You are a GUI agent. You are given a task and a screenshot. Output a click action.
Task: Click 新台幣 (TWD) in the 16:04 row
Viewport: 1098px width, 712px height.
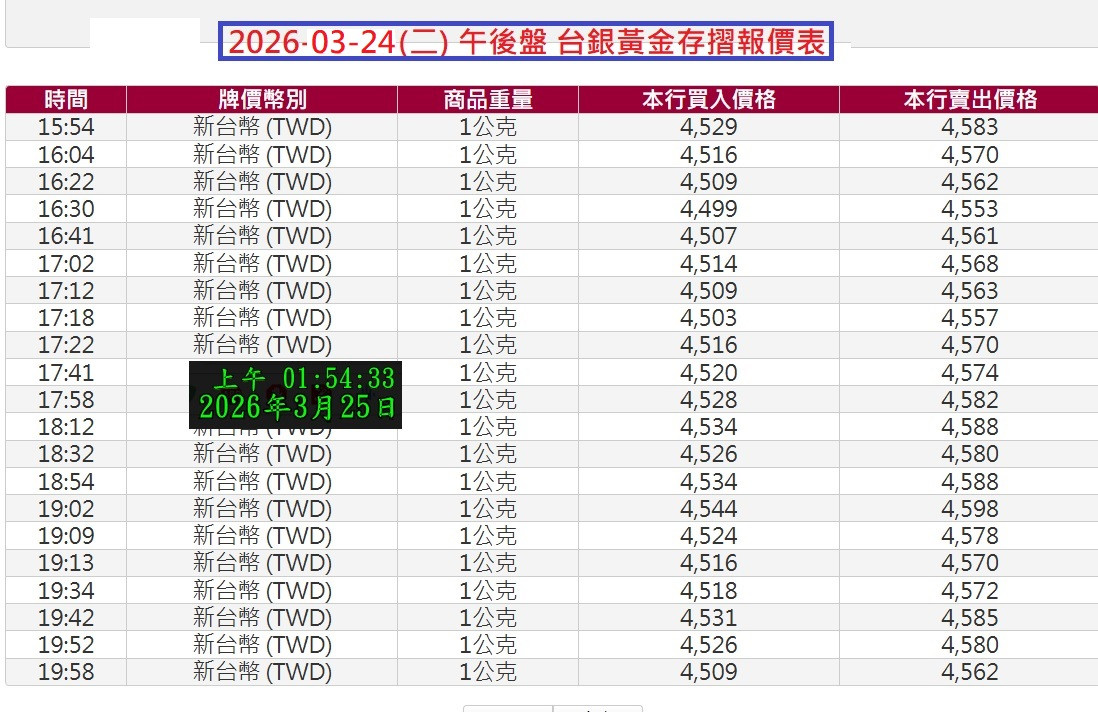pyautogui.click(x=262, y=154)
